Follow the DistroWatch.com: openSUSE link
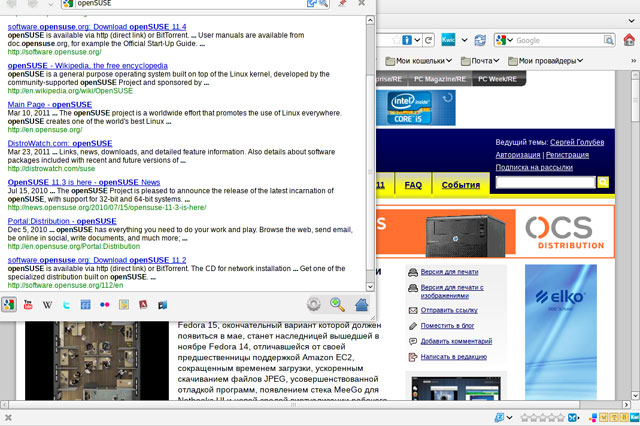The width and height of the screenshot is (640, 426). pos(59,143)
